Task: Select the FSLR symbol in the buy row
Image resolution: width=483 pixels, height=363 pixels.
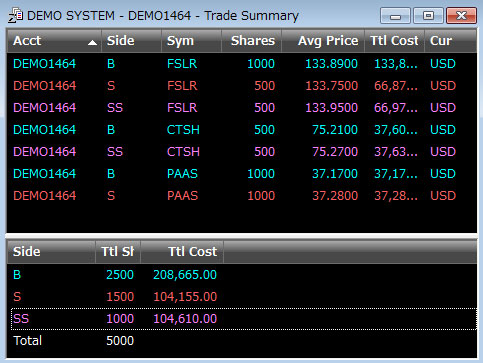Action: click(x=182, y=64)
